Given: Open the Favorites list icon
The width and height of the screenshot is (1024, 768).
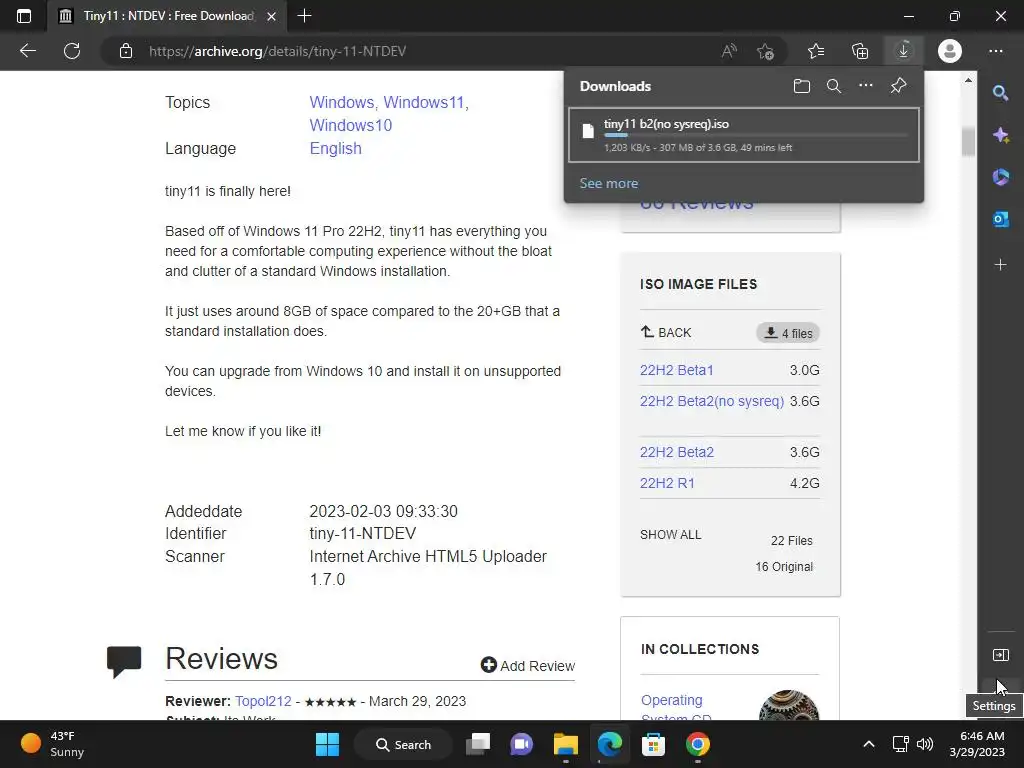Looking at the screenshot, I should click(x=816, y=51).
